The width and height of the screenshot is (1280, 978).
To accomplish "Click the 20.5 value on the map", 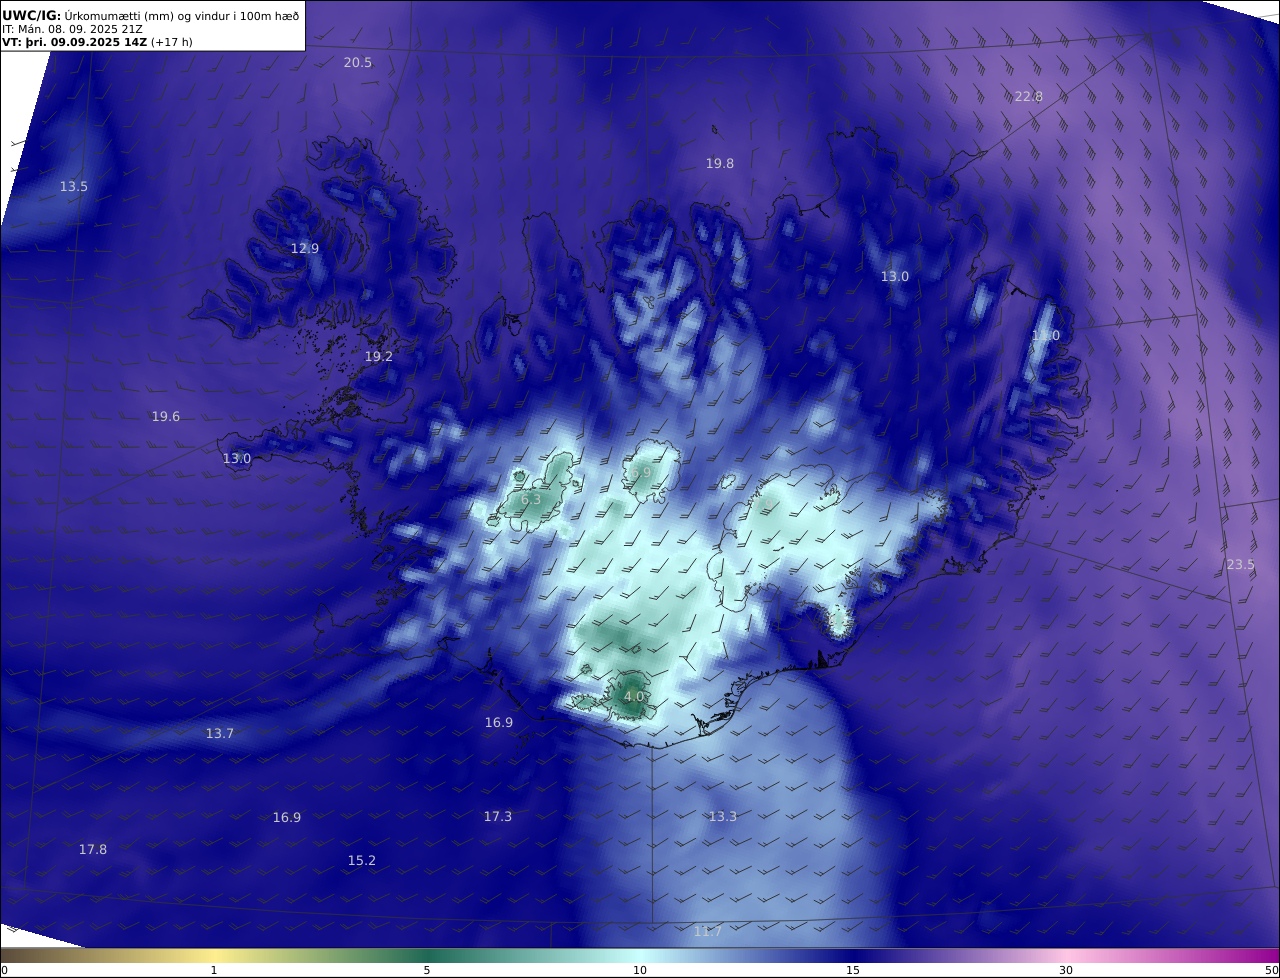I will [x=358, y=62].
